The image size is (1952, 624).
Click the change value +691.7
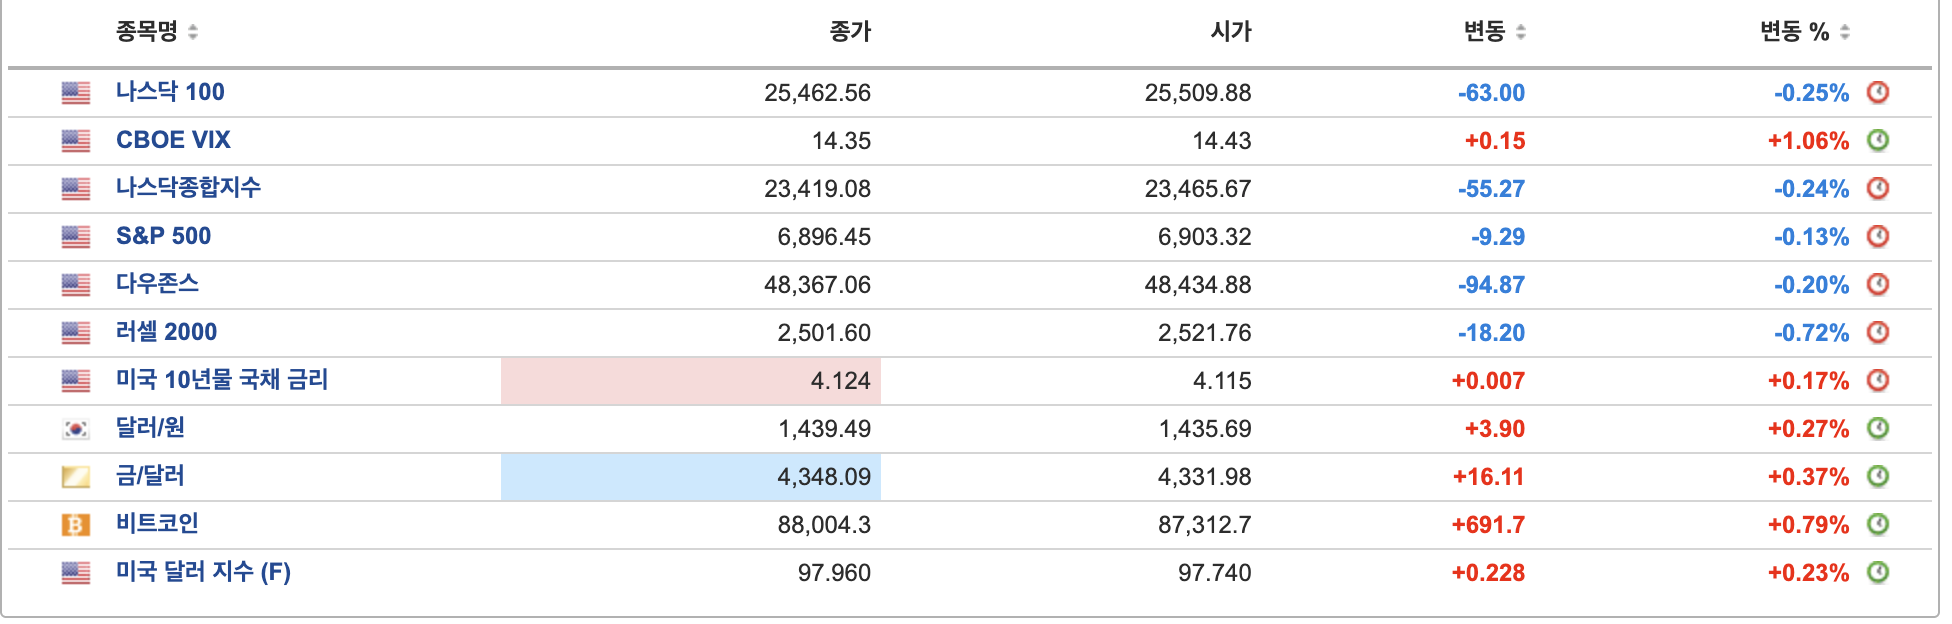(1488, 525)
